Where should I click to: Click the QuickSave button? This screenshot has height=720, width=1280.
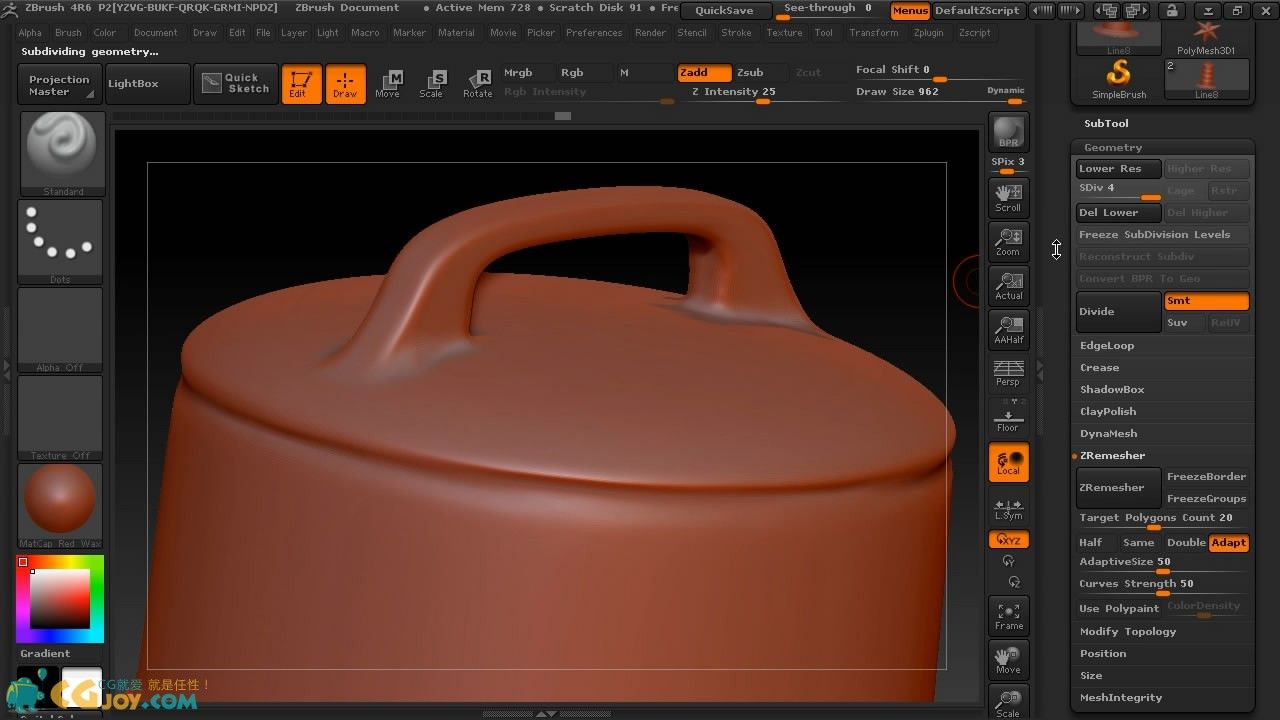coord(725,10)
